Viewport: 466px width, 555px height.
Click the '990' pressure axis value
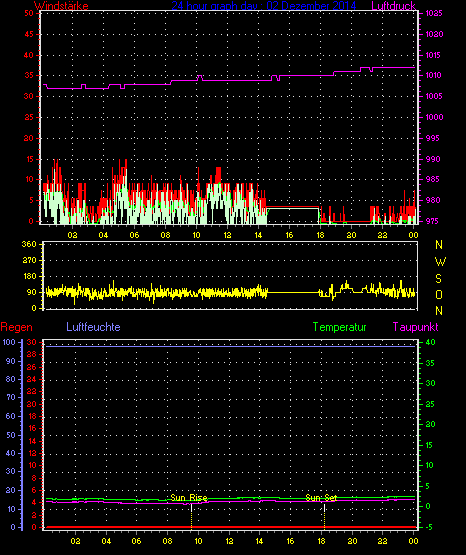pyautogui.click(x=433, y=159)
